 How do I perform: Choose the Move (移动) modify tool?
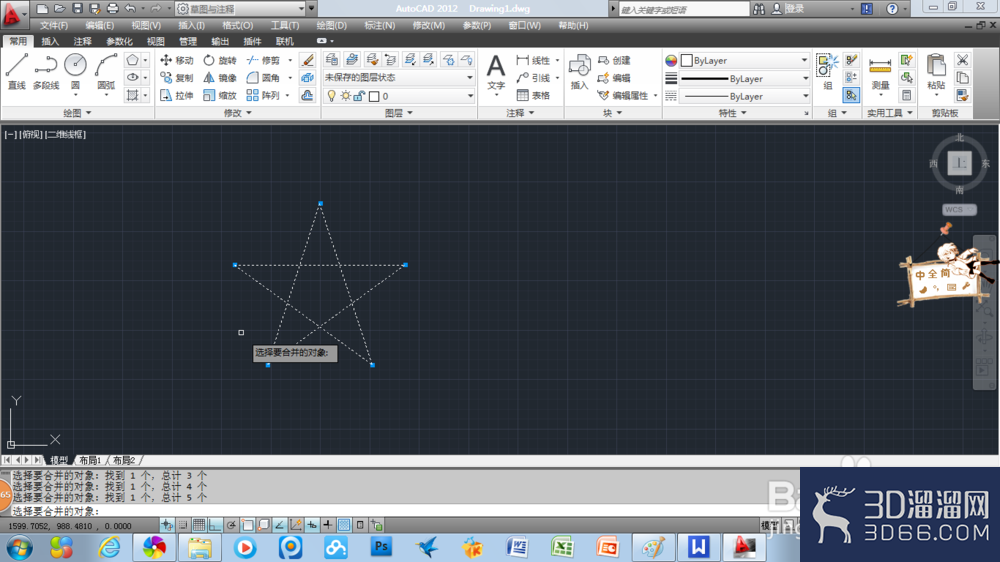177,60
